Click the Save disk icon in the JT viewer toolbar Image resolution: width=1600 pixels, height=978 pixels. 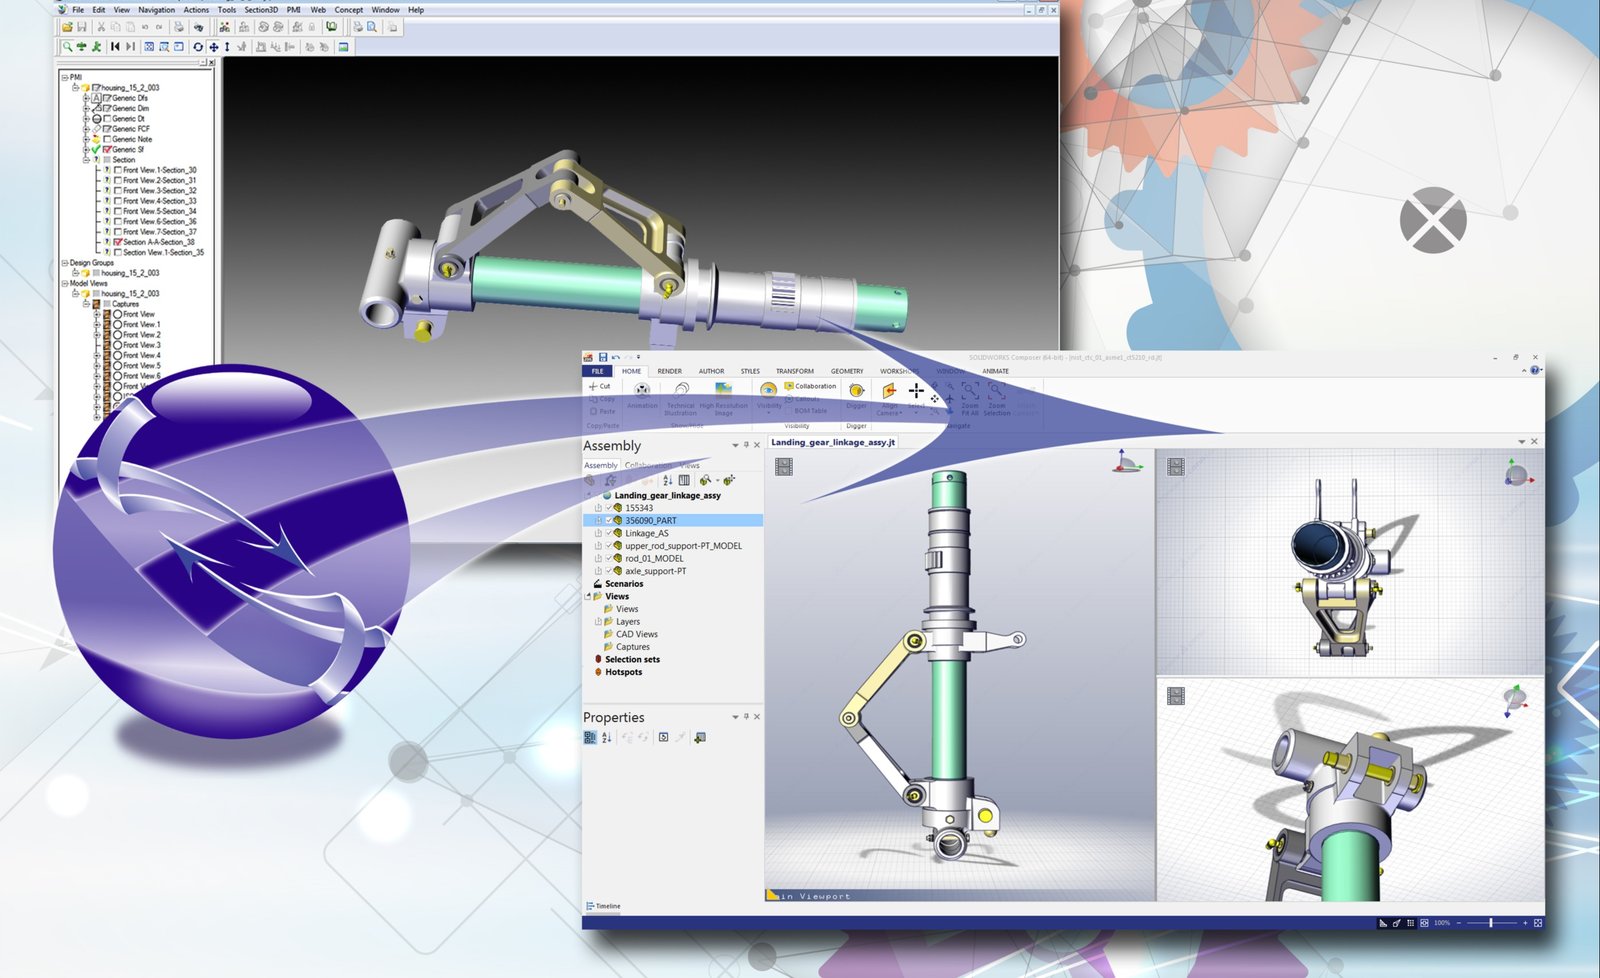tap(82, 27)
